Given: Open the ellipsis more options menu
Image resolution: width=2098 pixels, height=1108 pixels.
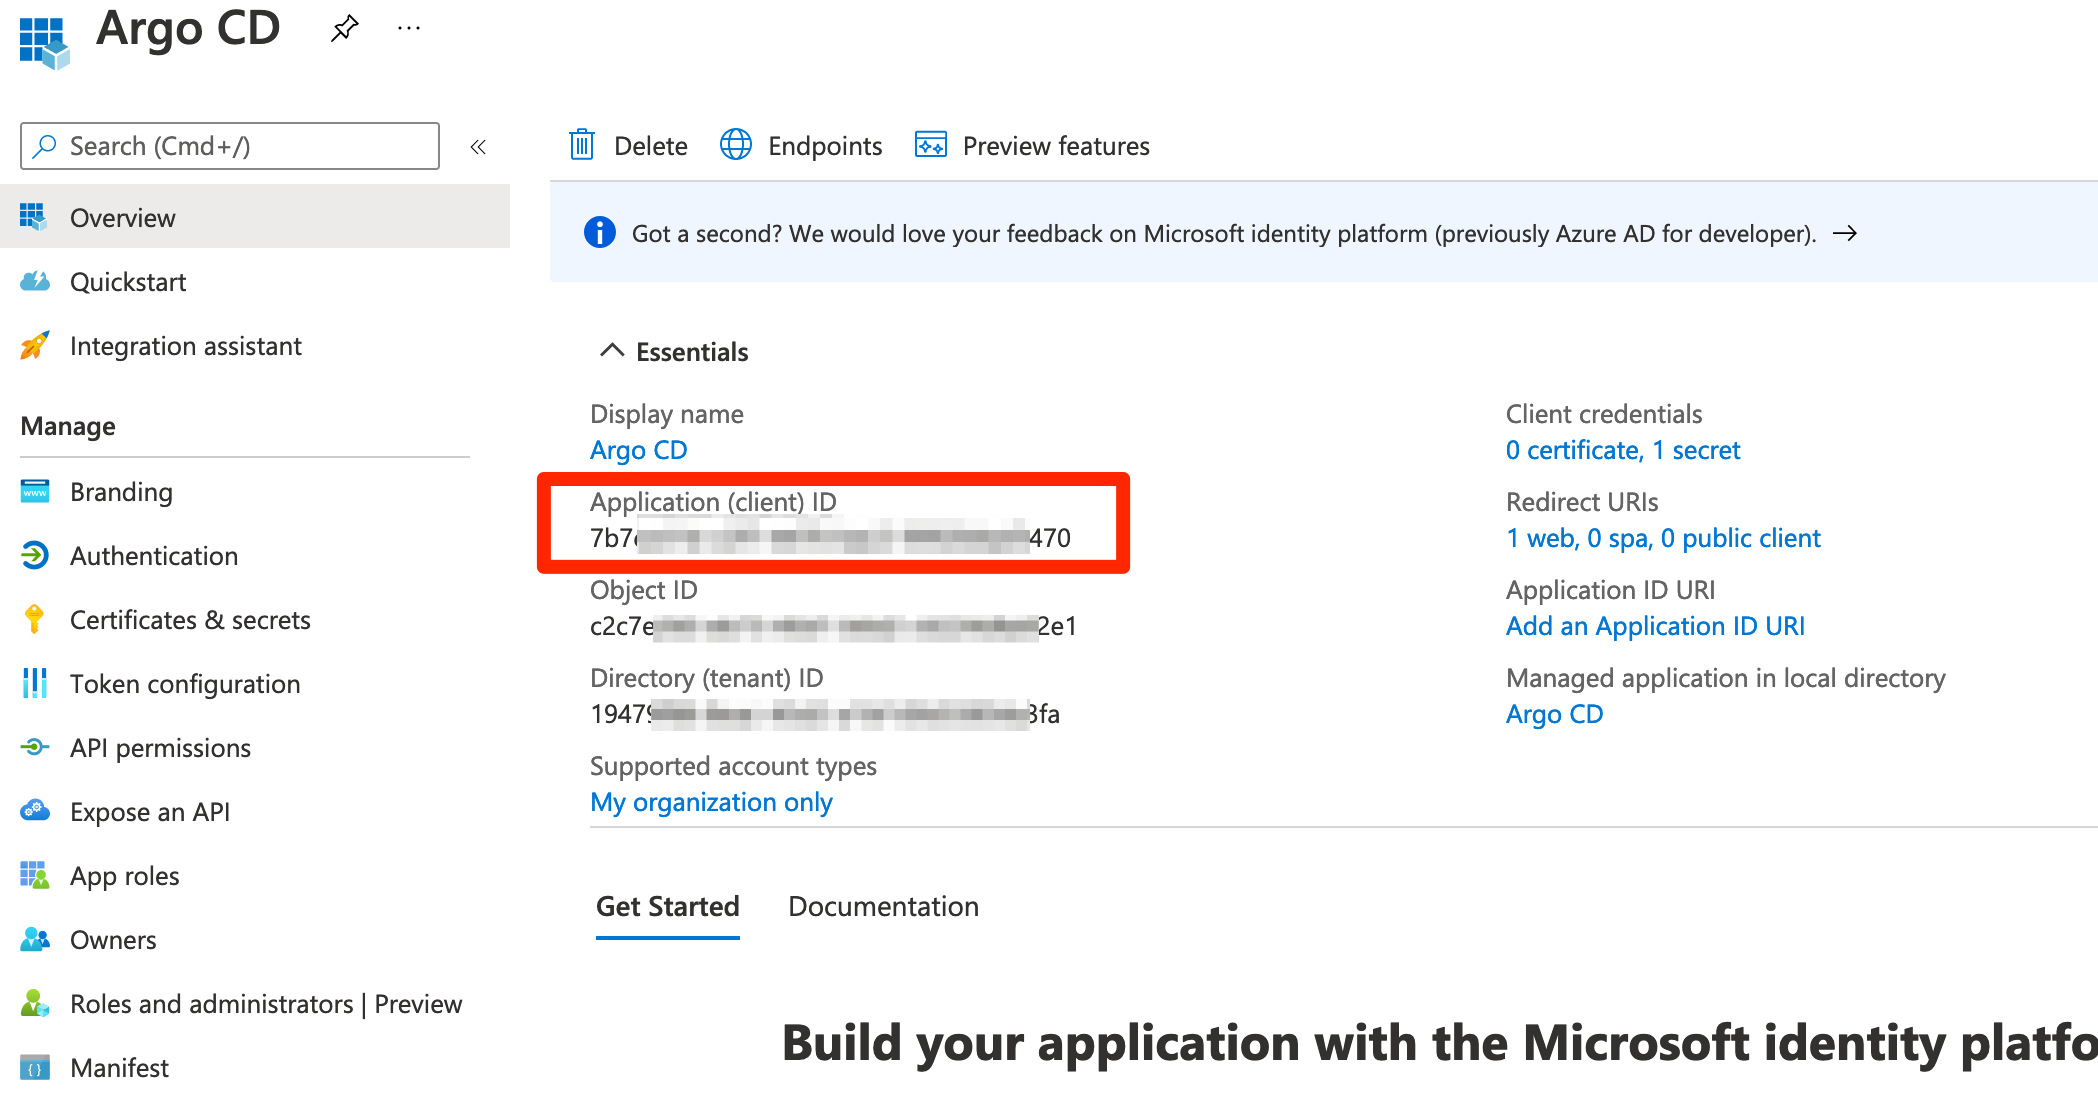Looking at the screenshot, I should click(408, 28).
